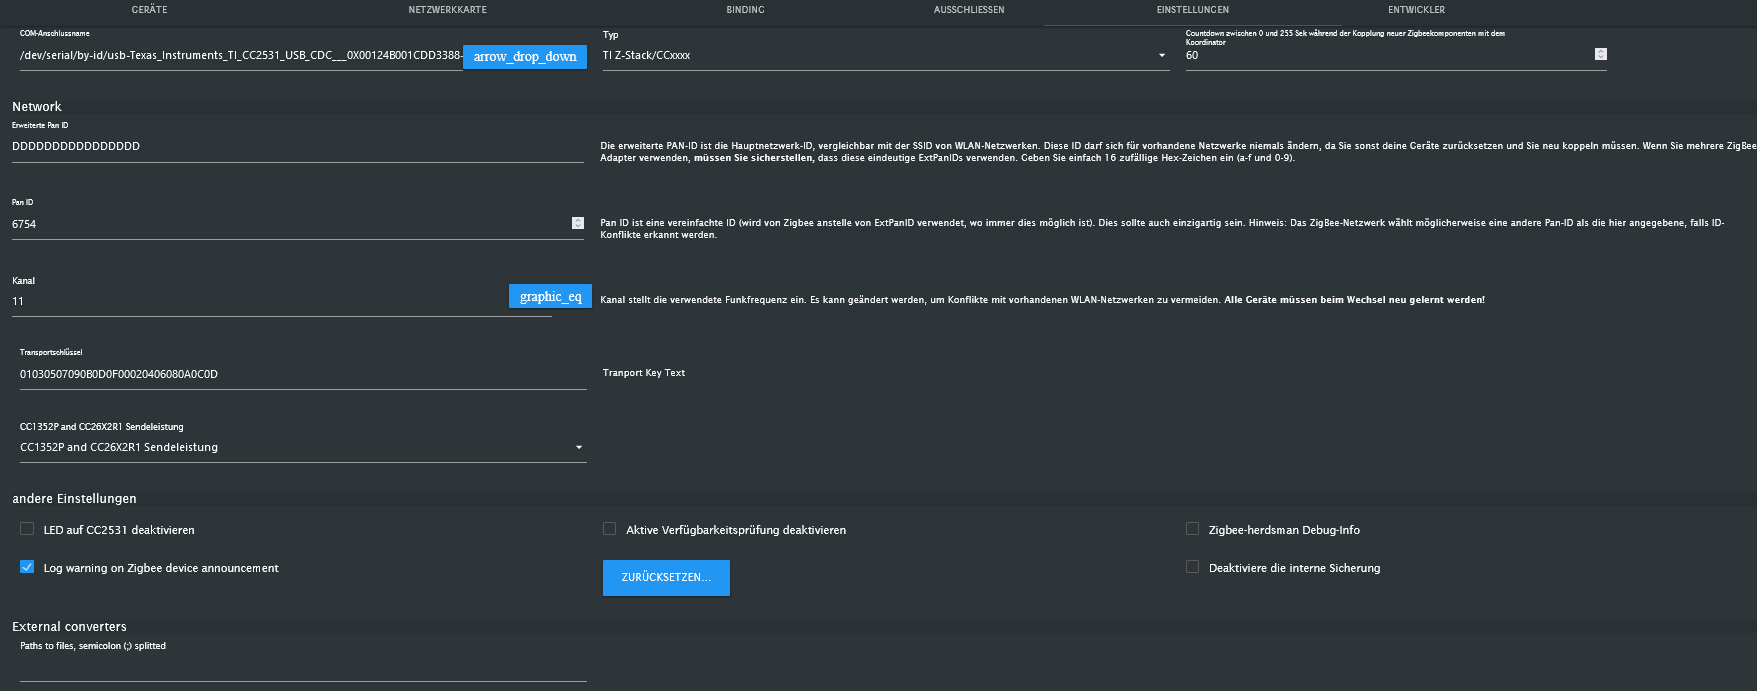
Task: Click the graphic_eq channel scan button
Action: coord(550,297)
